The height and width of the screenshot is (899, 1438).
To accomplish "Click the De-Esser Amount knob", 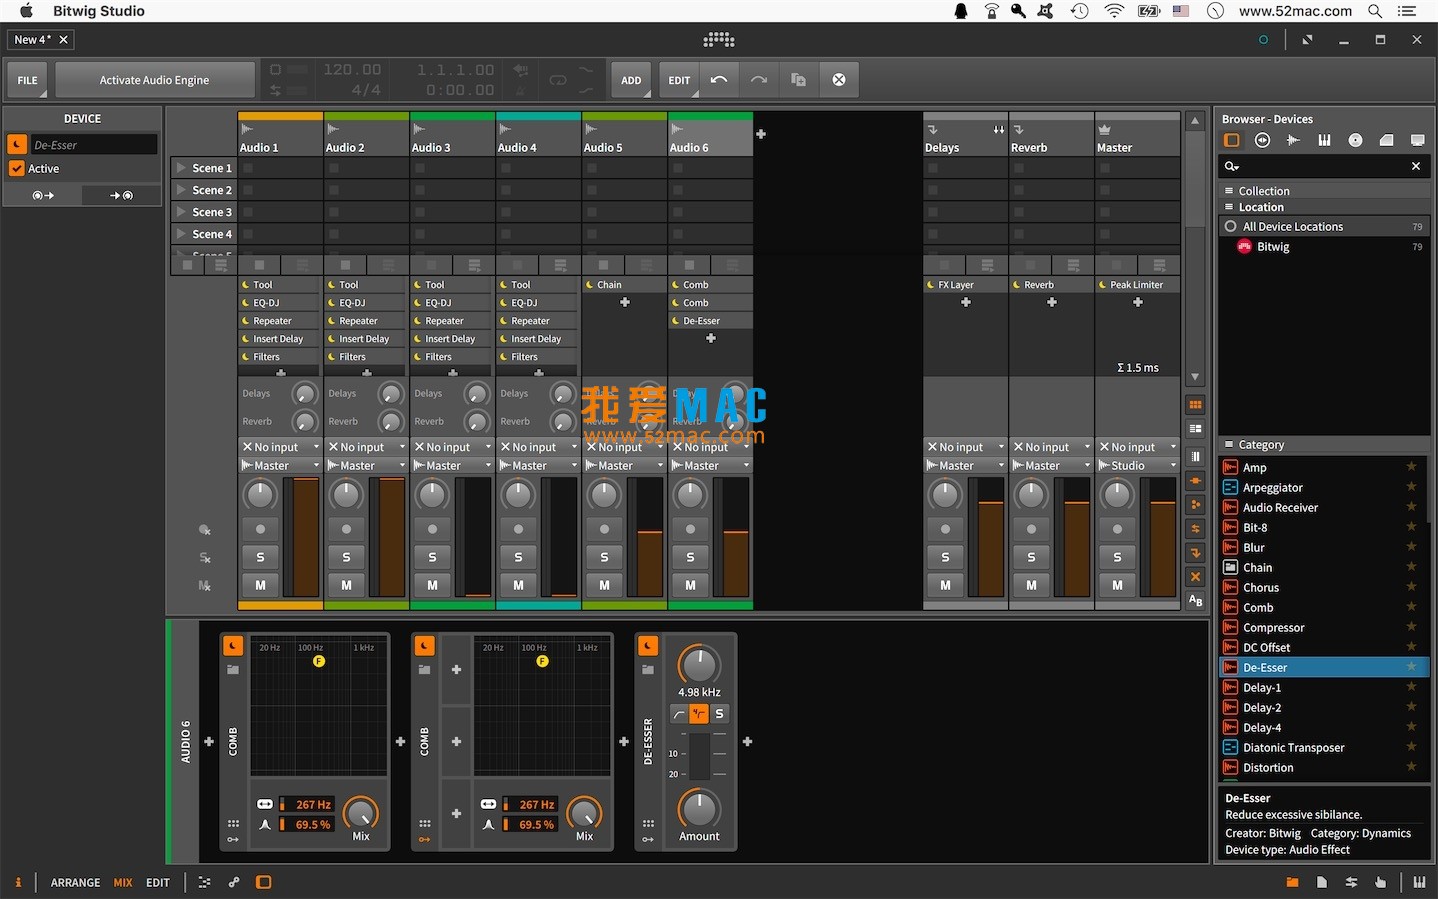I will coord(699,809).
